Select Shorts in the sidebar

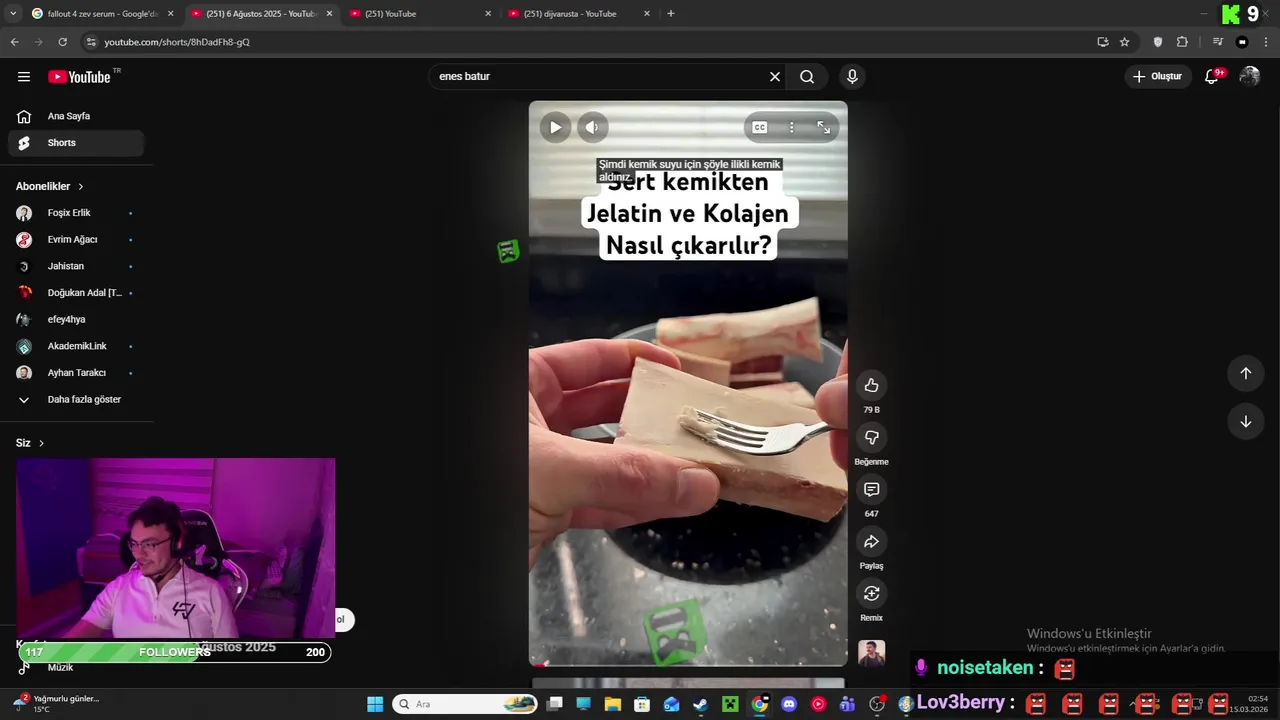click(76, 143)
